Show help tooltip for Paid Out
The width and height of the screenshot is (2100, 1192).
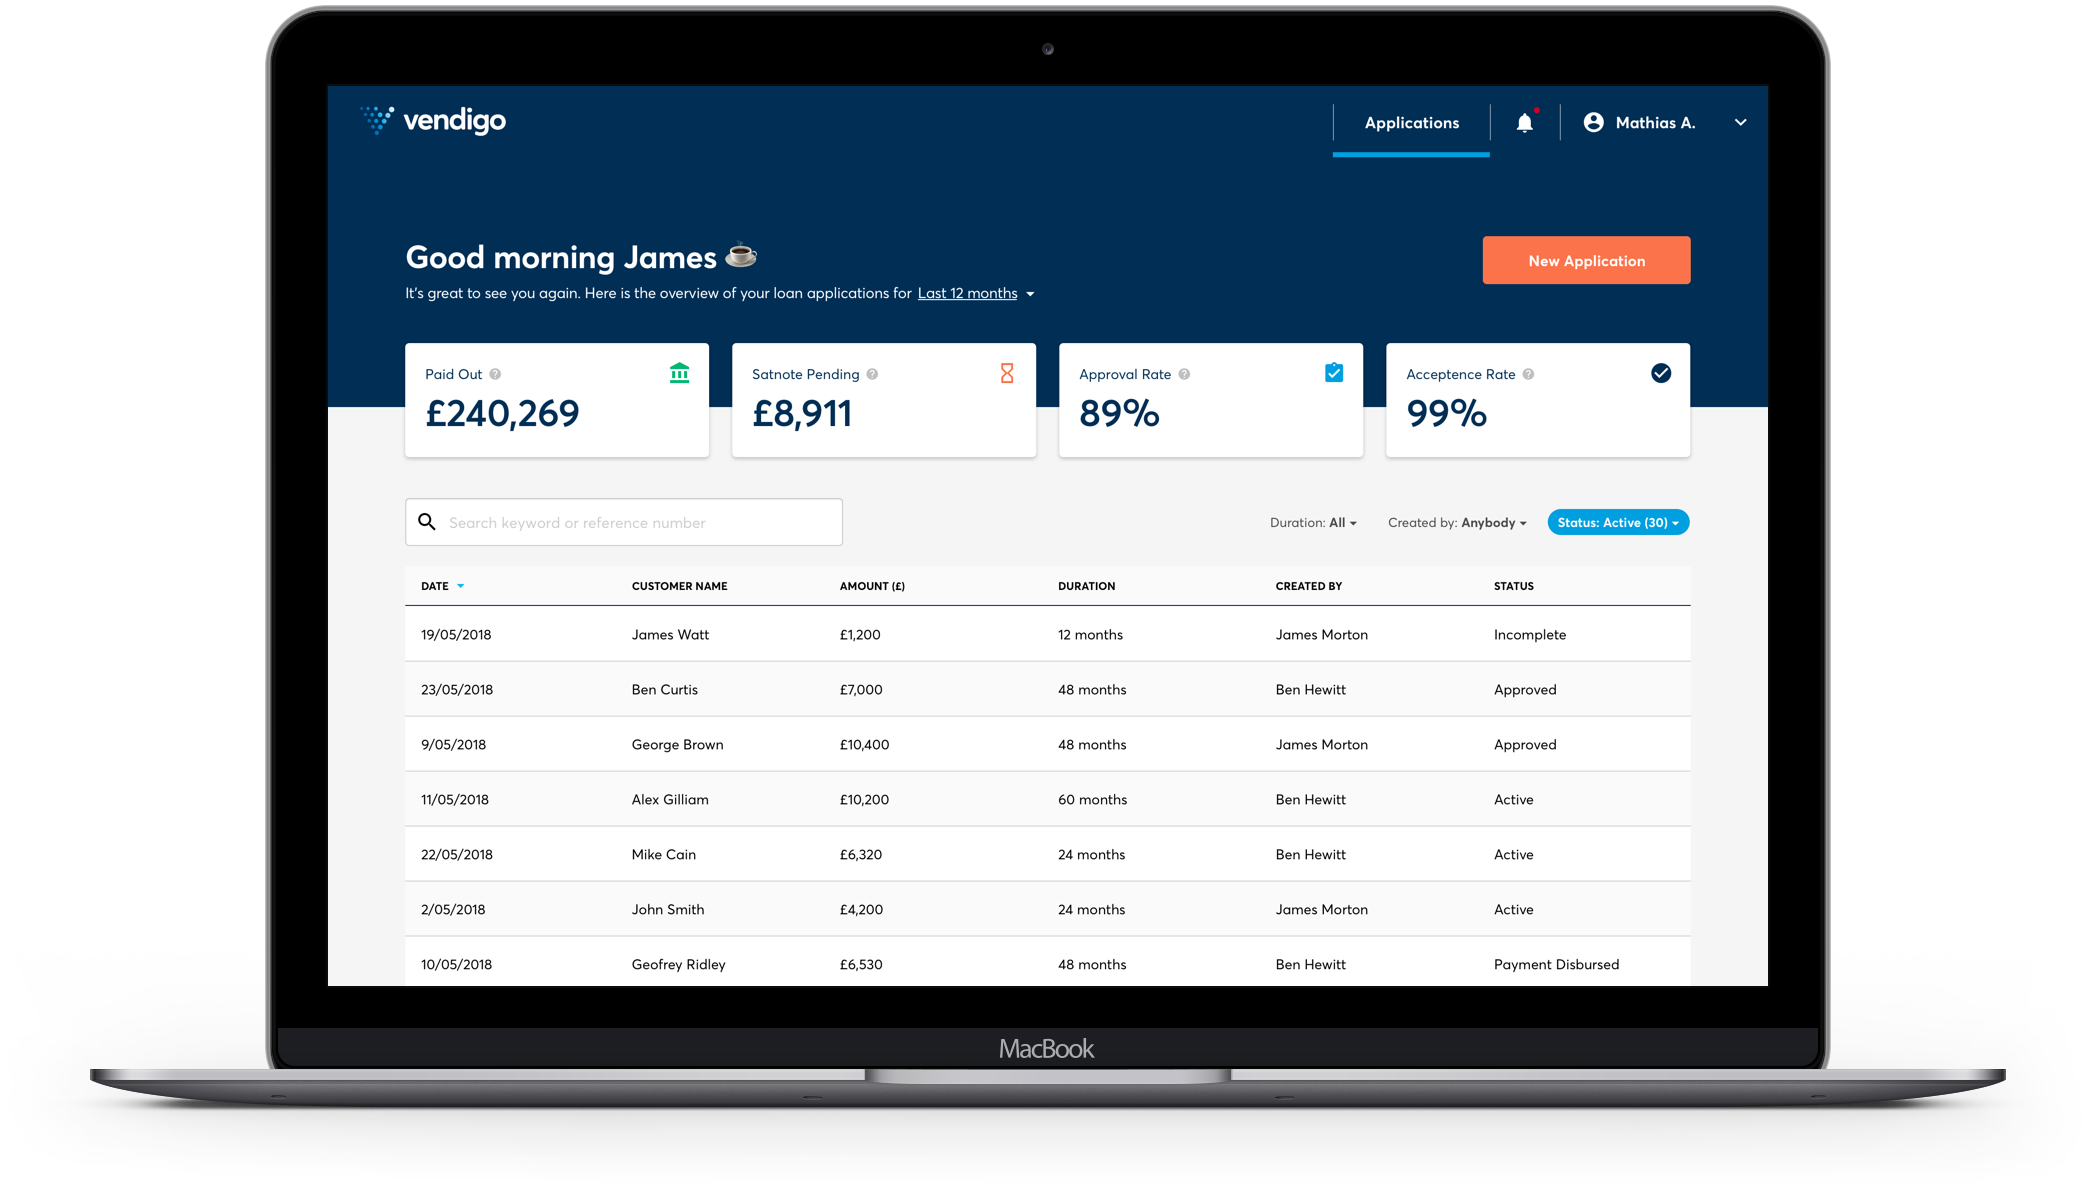tap(495, 374)
